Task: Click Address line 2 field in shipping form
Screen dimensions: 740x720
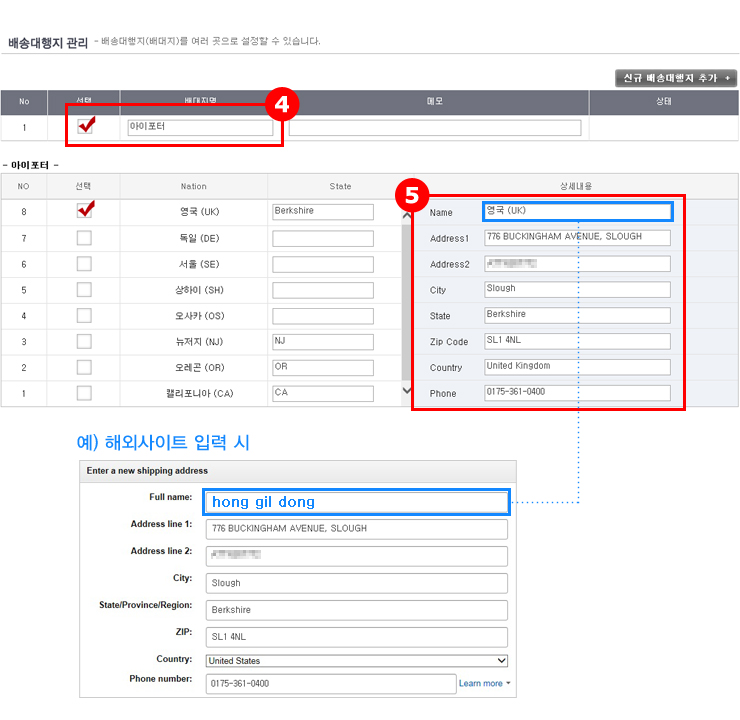Action: [x=357, y=556]
